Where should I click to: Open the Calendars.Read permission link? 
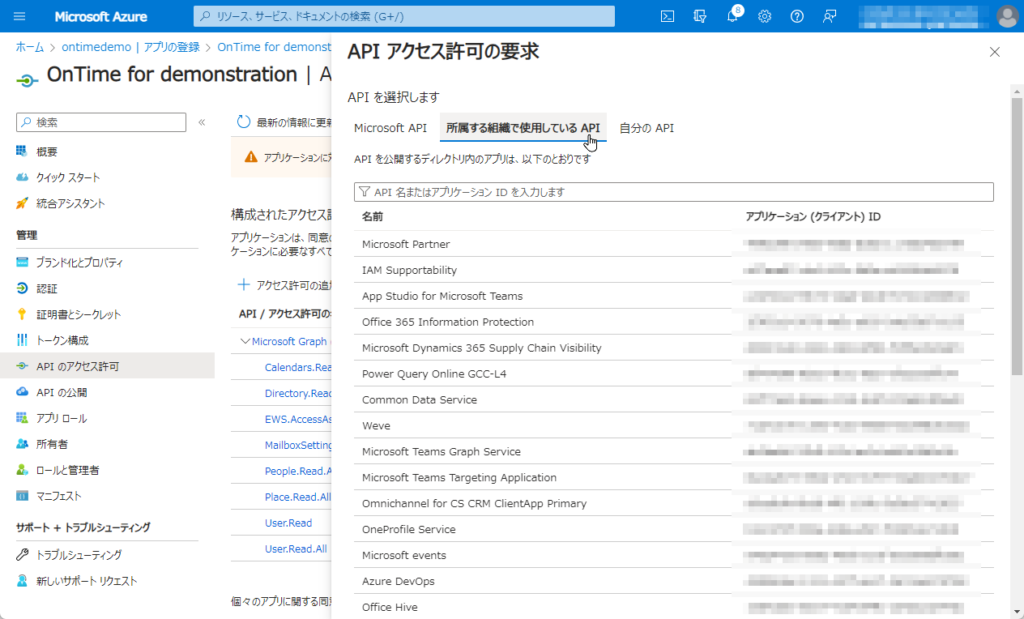(x=298, y=367)
